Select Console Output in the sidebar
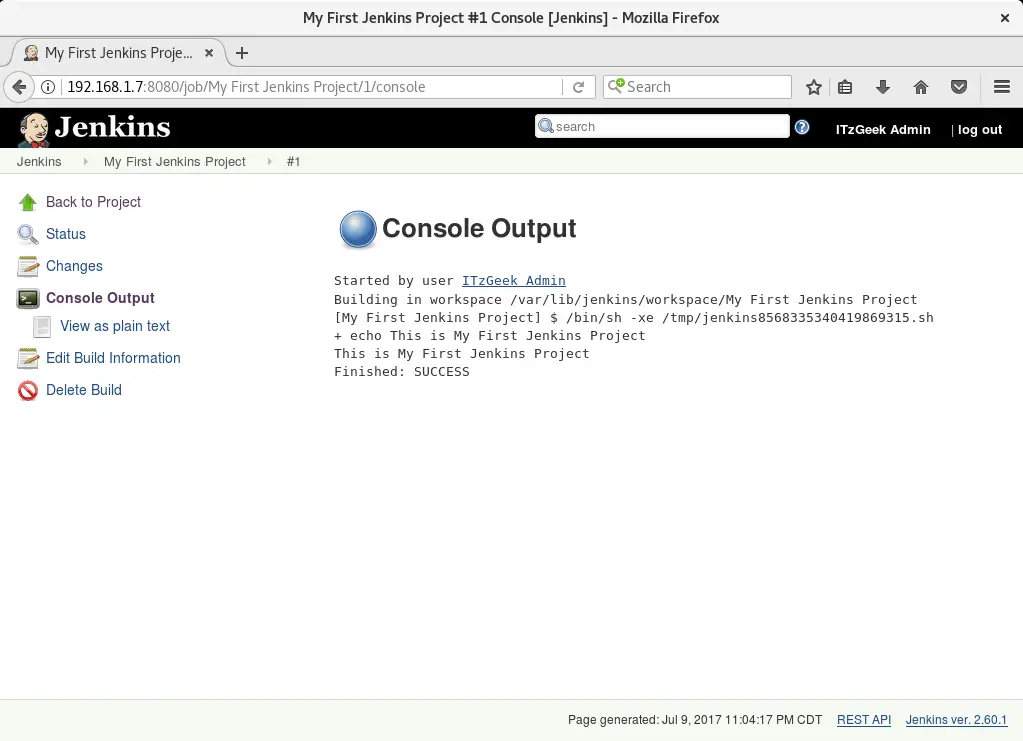 pyautogui.click(x=100, y=298)
